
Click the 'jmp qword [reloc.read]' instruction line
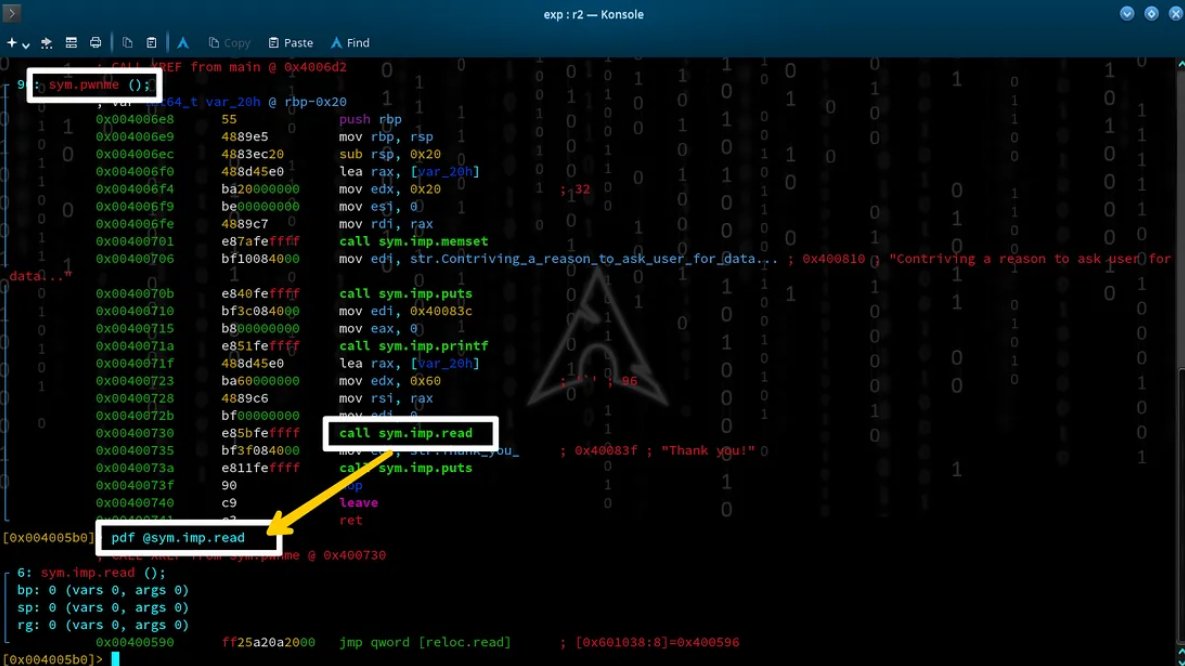click(424, 642)
